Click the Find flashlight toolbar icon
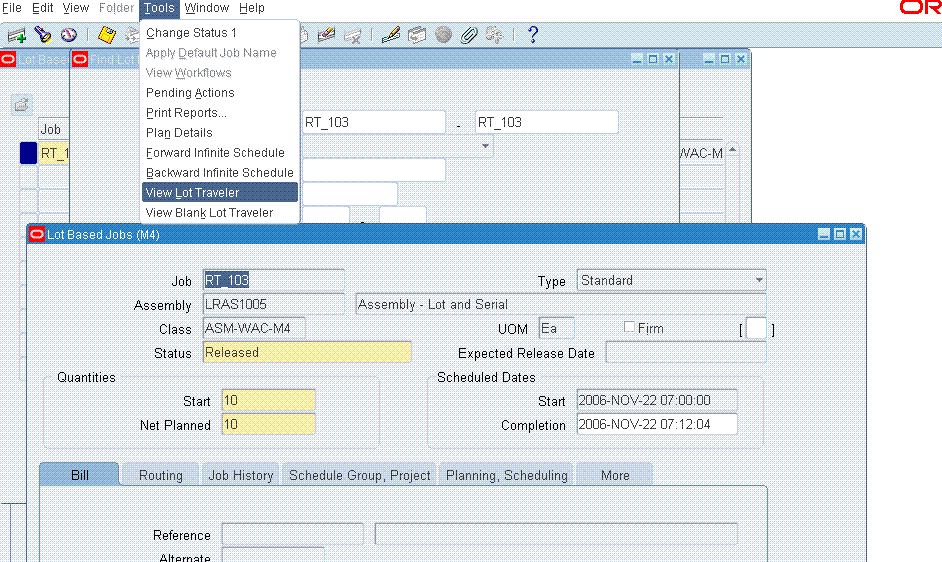This screenshot has width=942, height=562. point(43,35)
